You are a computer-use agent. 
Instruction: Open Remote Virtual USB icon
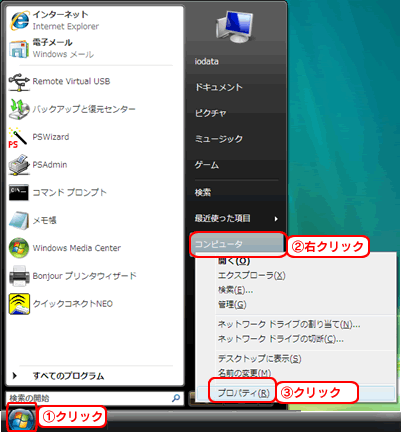[x=19, y=82]
